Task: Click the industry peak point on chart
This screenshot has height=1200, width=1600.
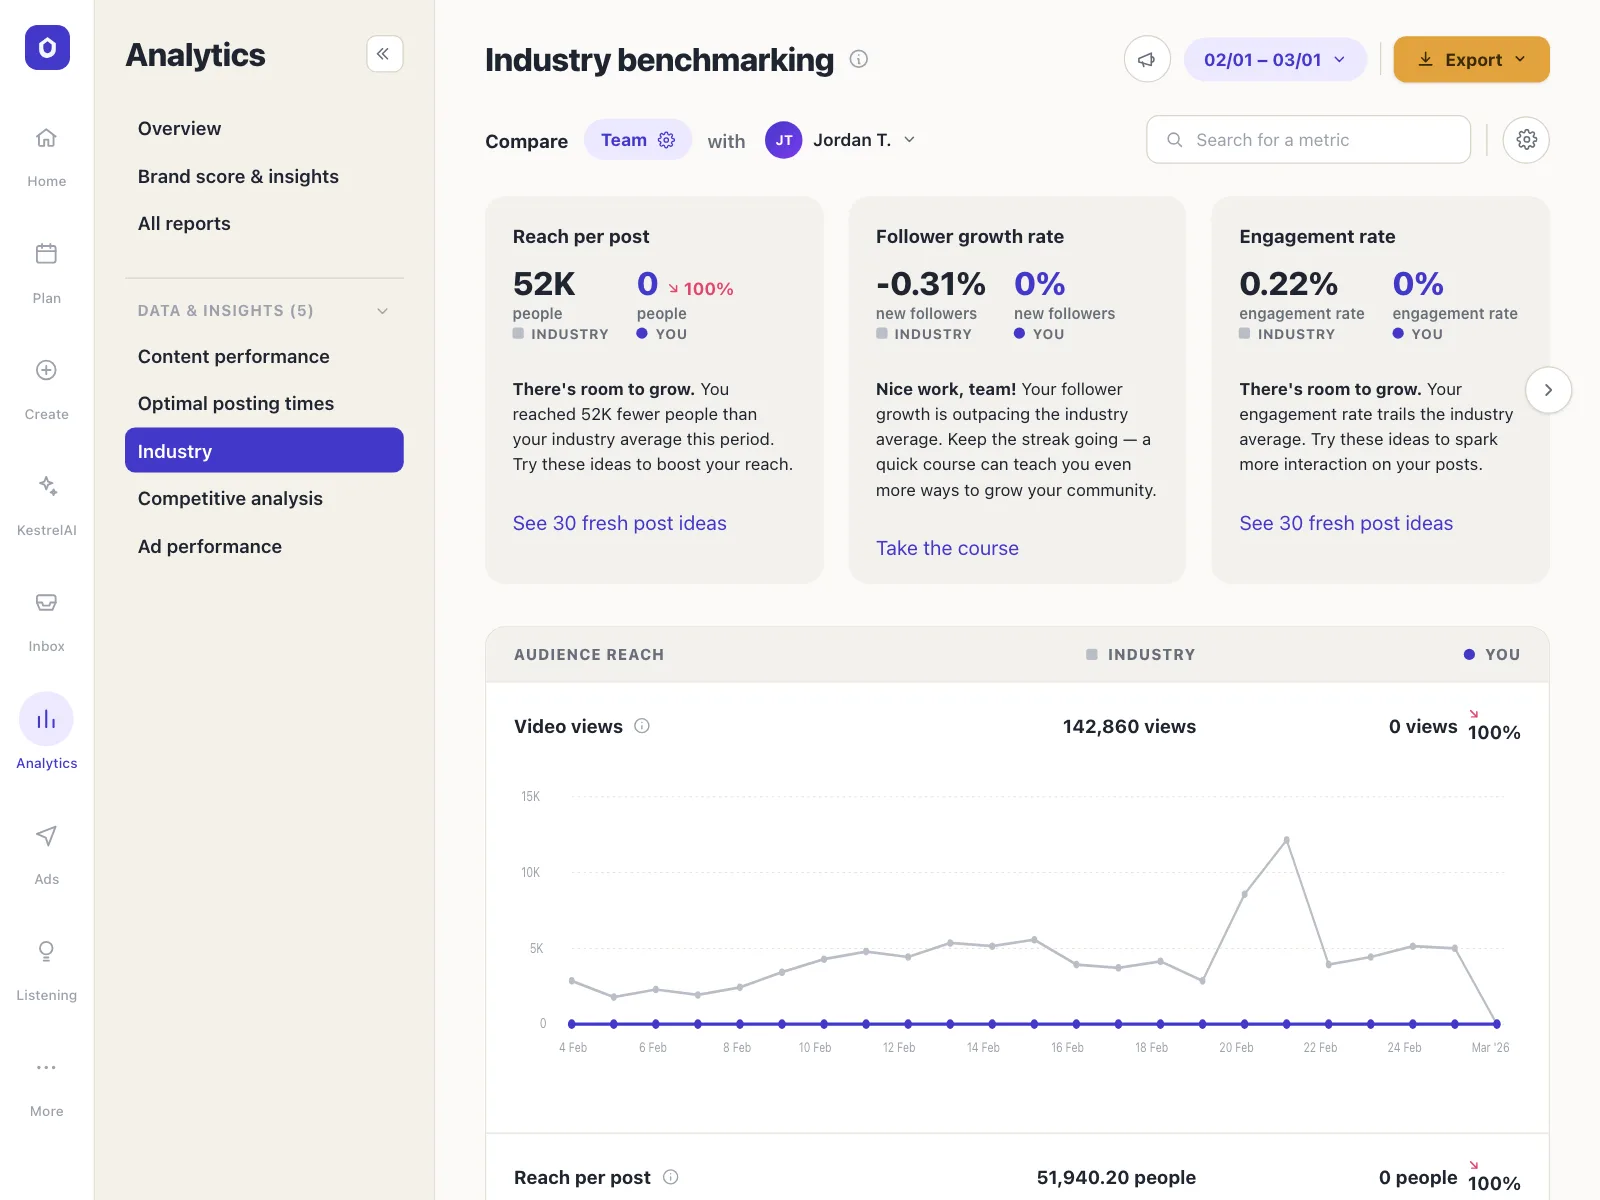Action: (1287, 840)
